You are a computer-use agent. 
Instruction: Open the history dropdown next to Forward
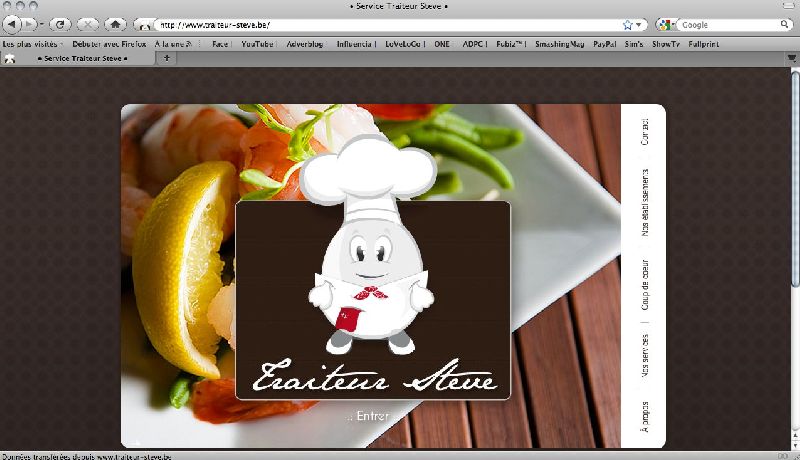41,24
